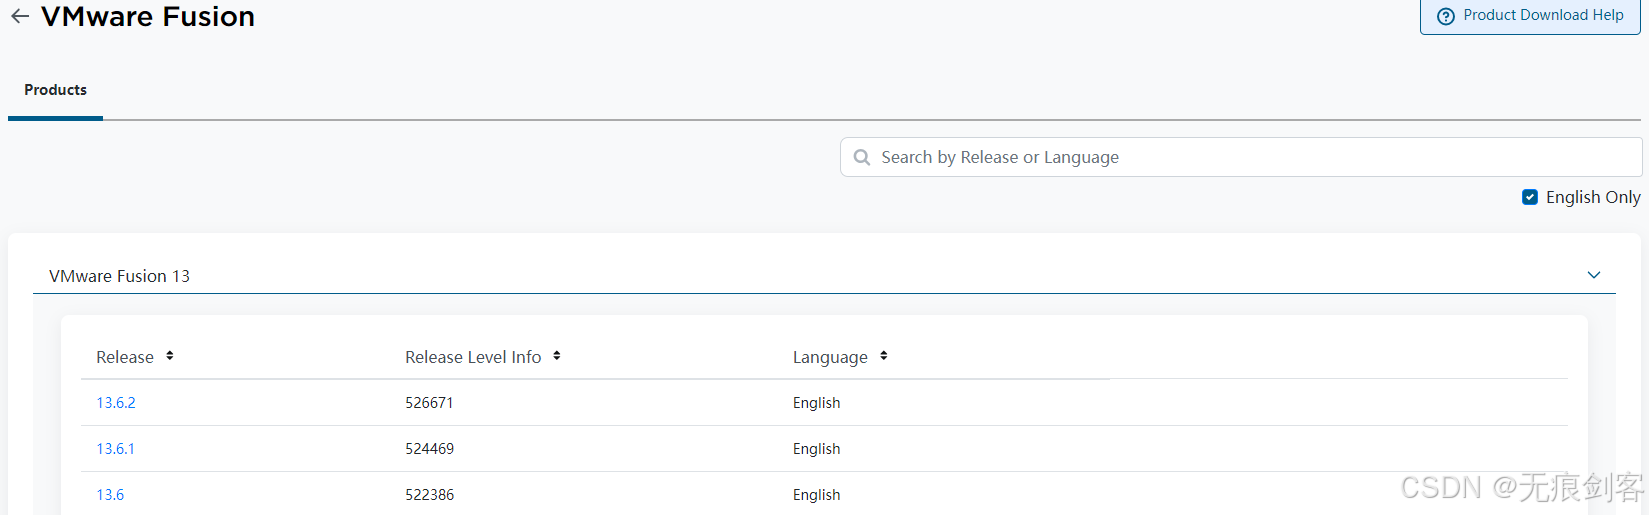Click the Language column header
Screen dimensions: 1649x515
(x=830, y=357)
